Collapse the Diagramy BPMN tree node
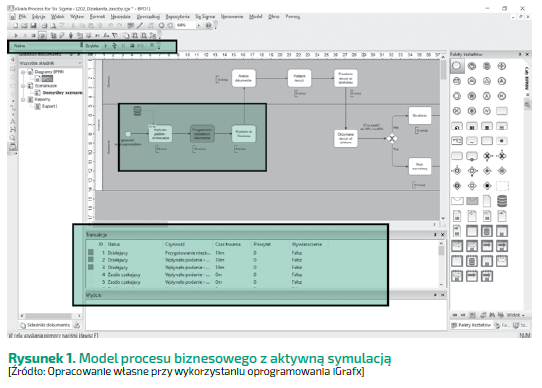 23,72
